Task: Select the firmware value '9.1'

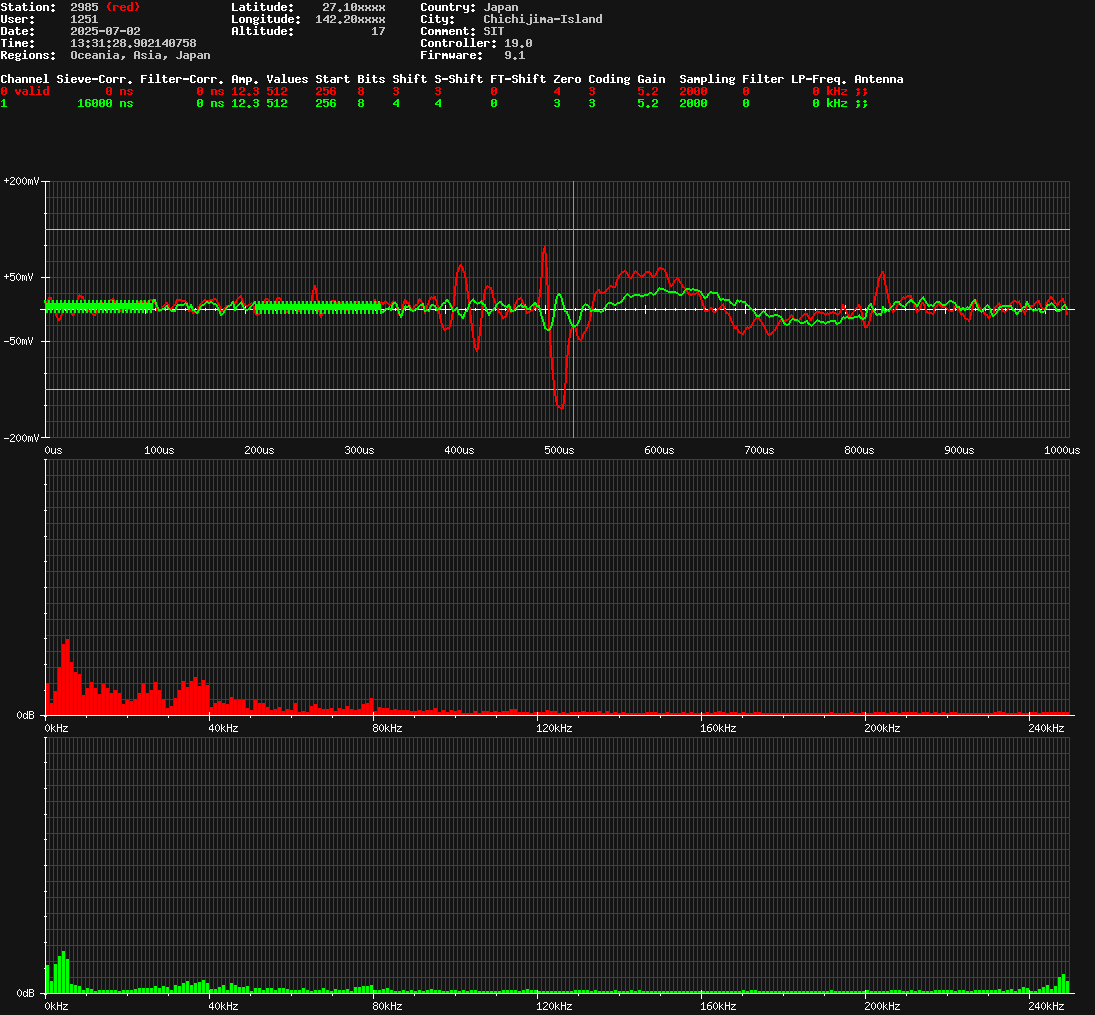Action: tap(515, 55)
